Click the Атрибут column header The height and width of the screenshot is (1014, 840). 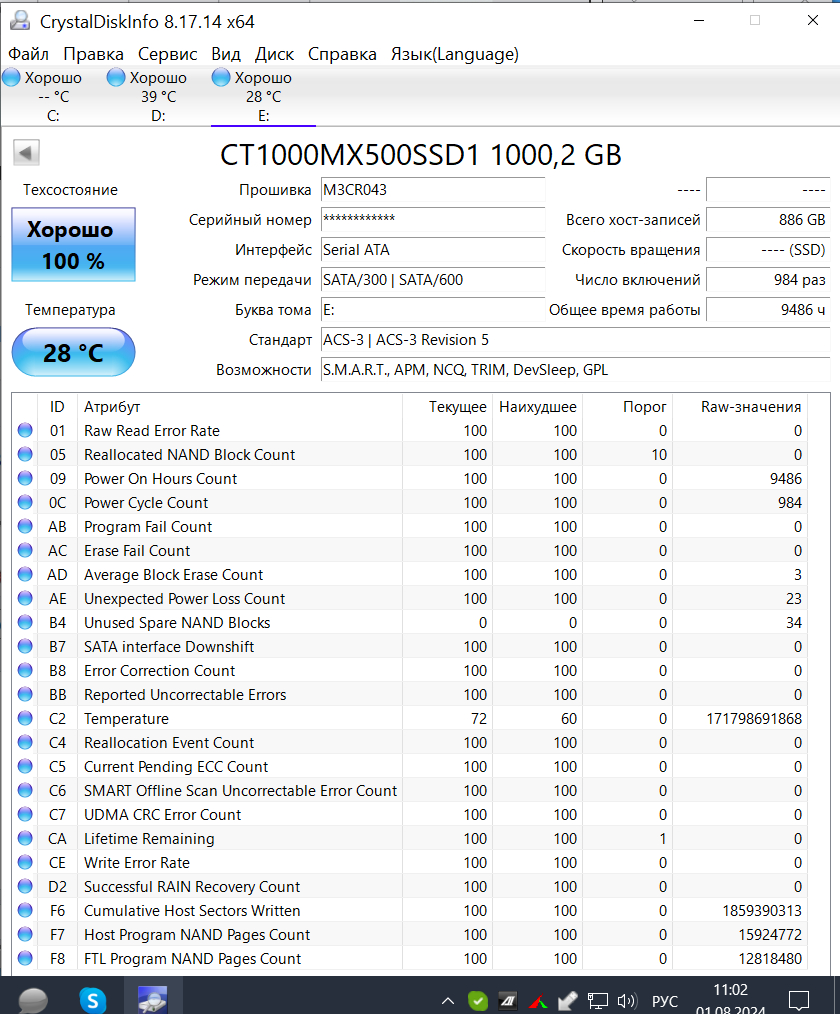pos(239,407)
